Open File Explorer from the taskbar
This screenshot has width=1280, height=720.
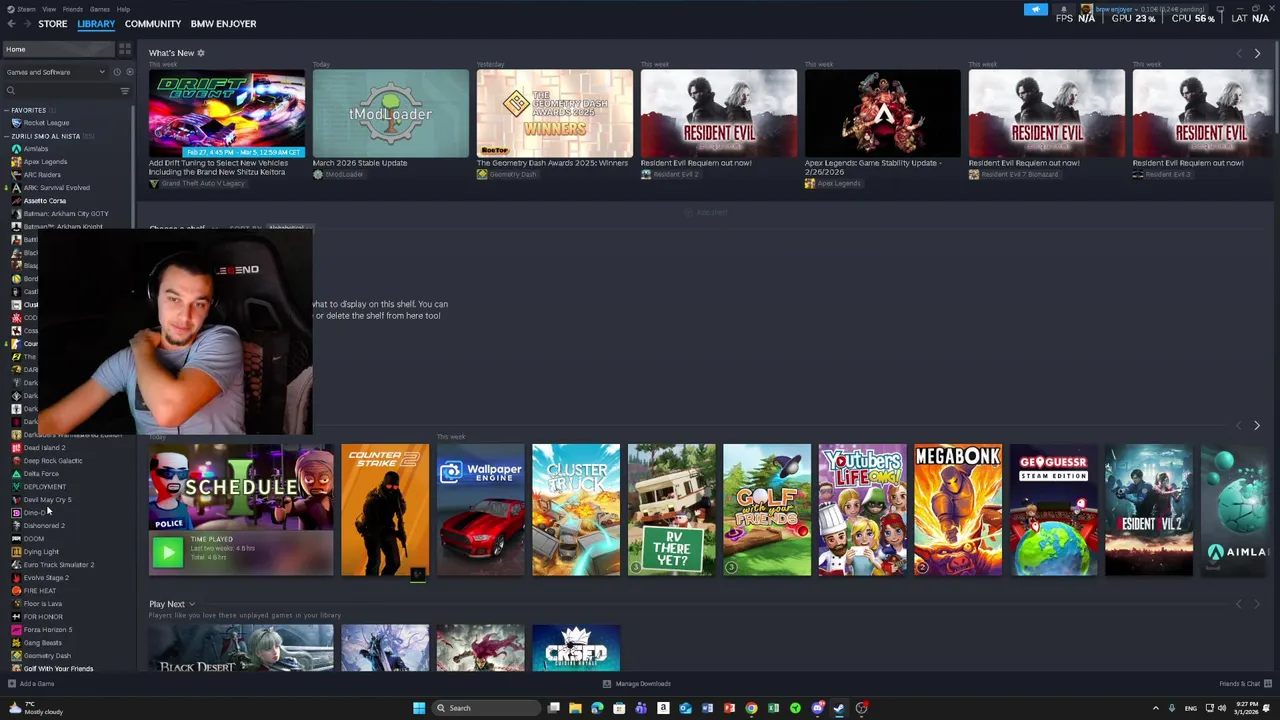coord(575,708)
